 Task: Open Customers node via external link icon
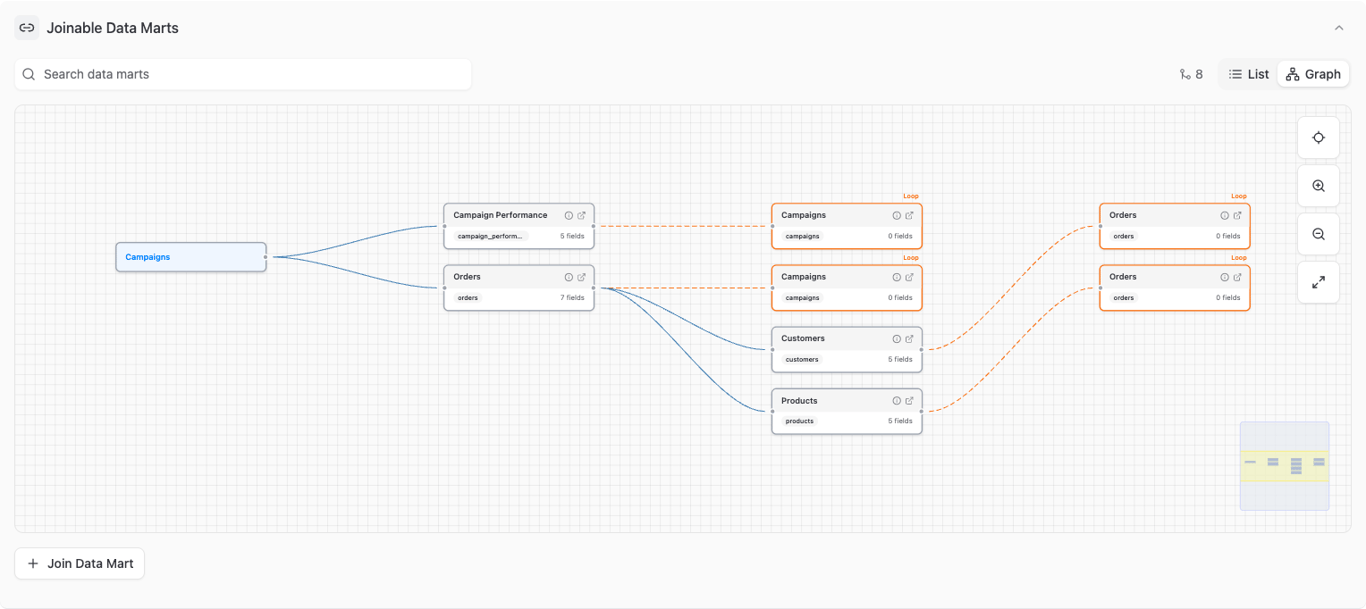tap(909, 339)
